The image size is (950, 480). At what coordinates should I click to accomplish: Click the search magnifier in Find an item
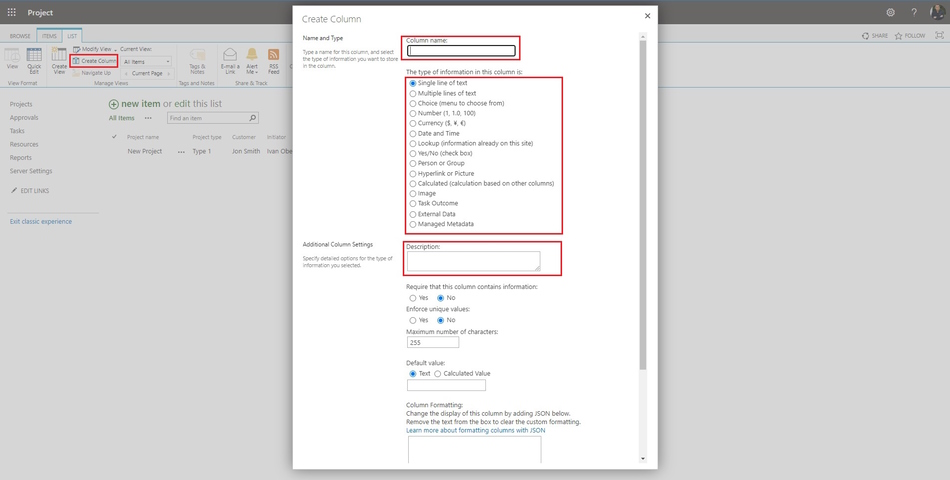click(x=253, y=118)
